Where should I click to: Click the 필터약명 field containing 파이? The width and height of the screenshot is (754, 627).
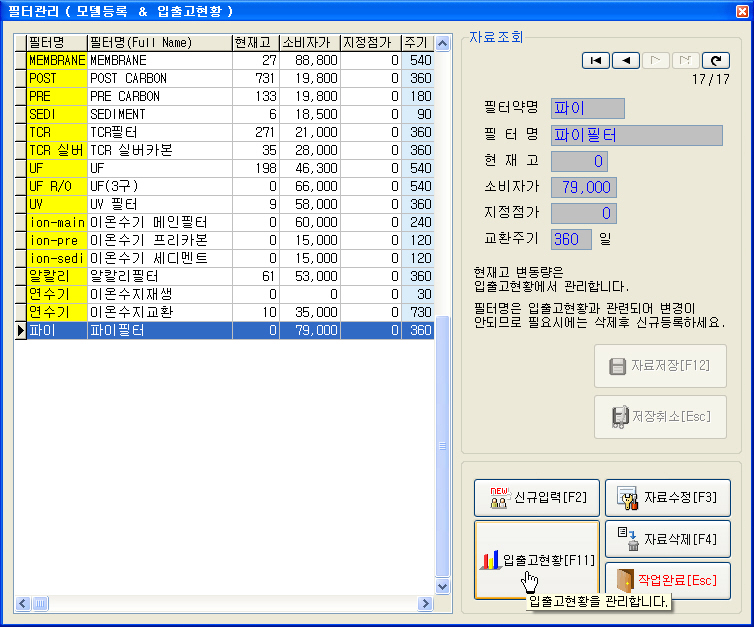[x=588, y=108]
